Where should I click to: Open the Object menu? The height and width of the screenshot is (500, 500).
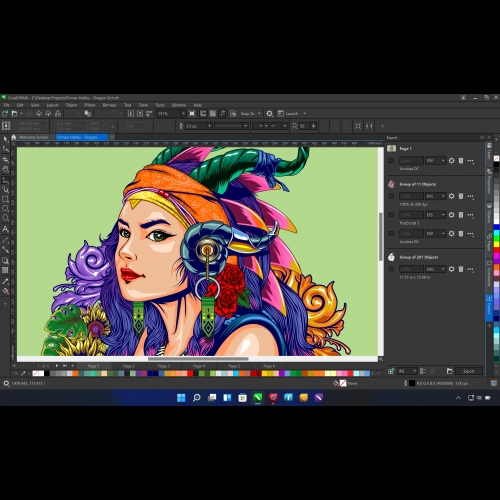(x=71, y=105)
